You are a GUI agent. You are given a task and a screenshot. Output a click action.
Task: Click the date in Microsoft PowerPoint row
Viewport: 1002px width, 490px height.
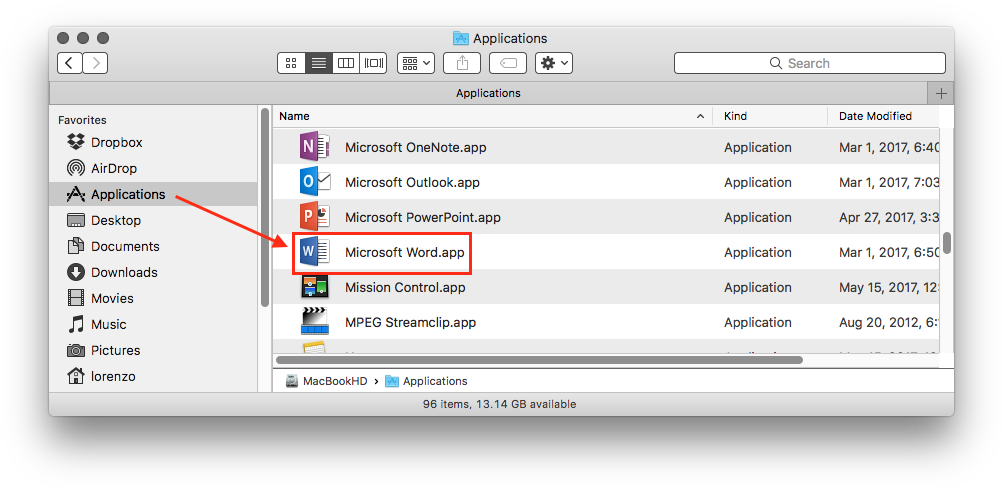coord(889,218)
